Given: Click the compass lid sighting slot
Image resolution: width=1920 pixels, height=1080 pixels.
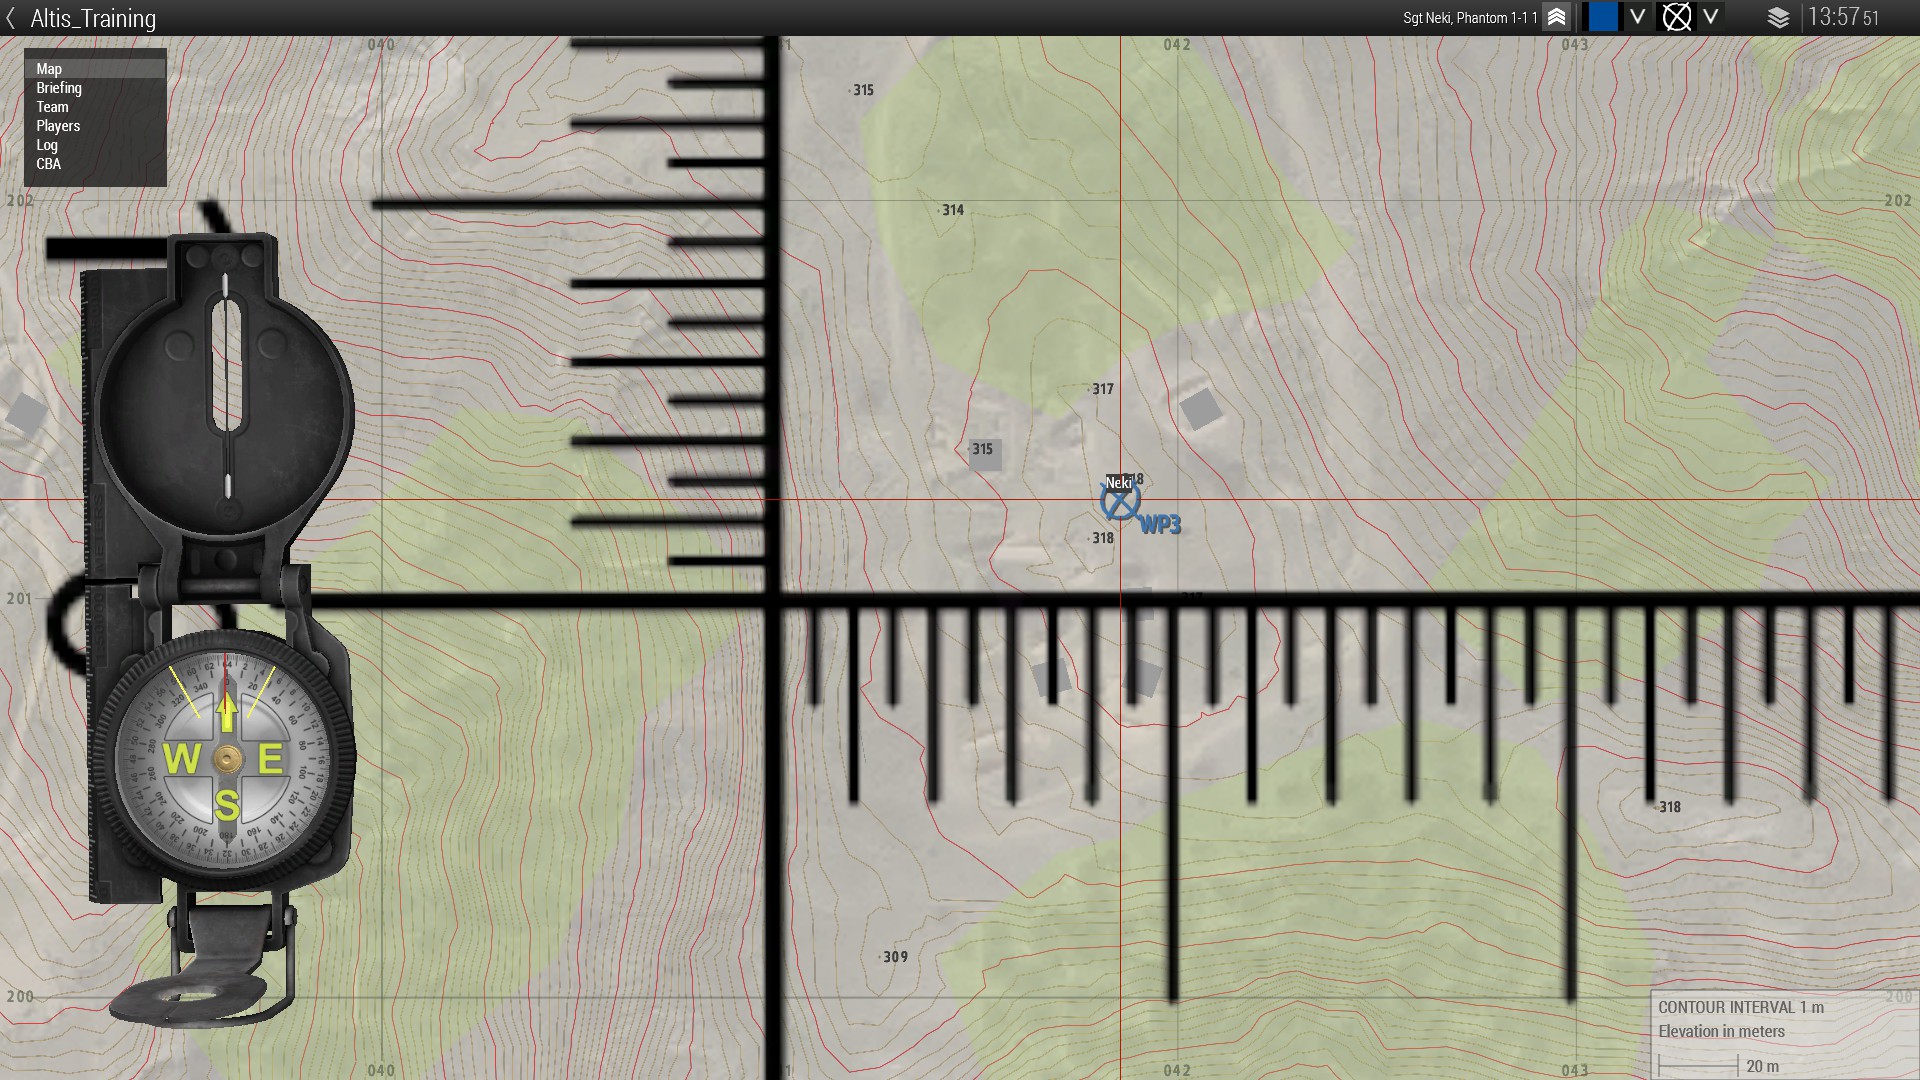Looking at the screenshot, I should [227, 365].
